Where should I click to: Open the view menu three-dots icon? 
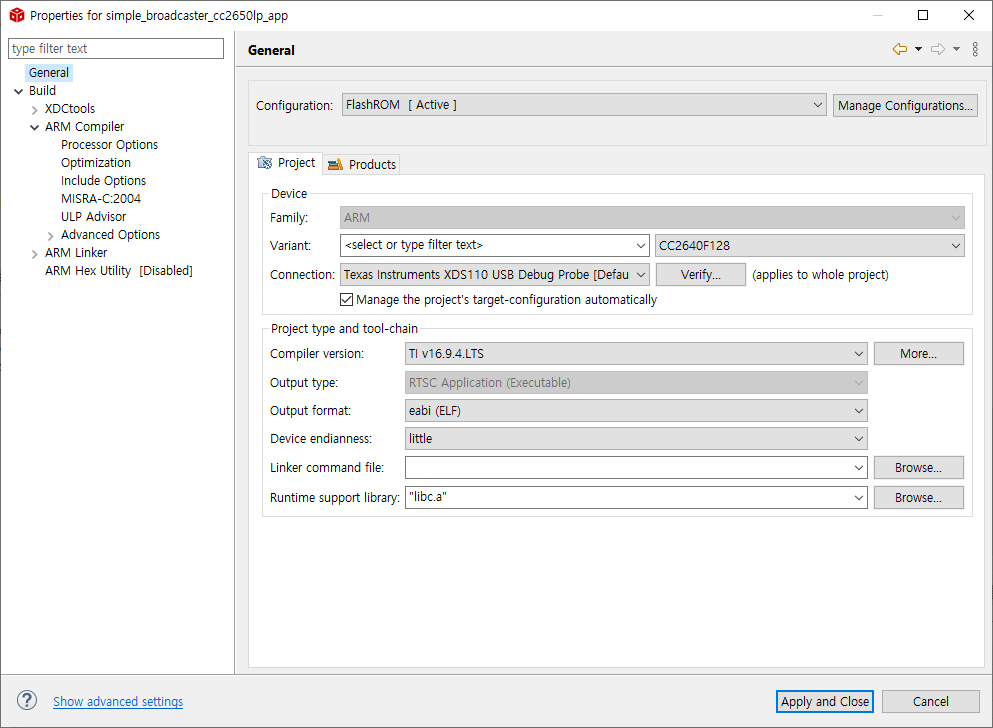pos(975,49)
